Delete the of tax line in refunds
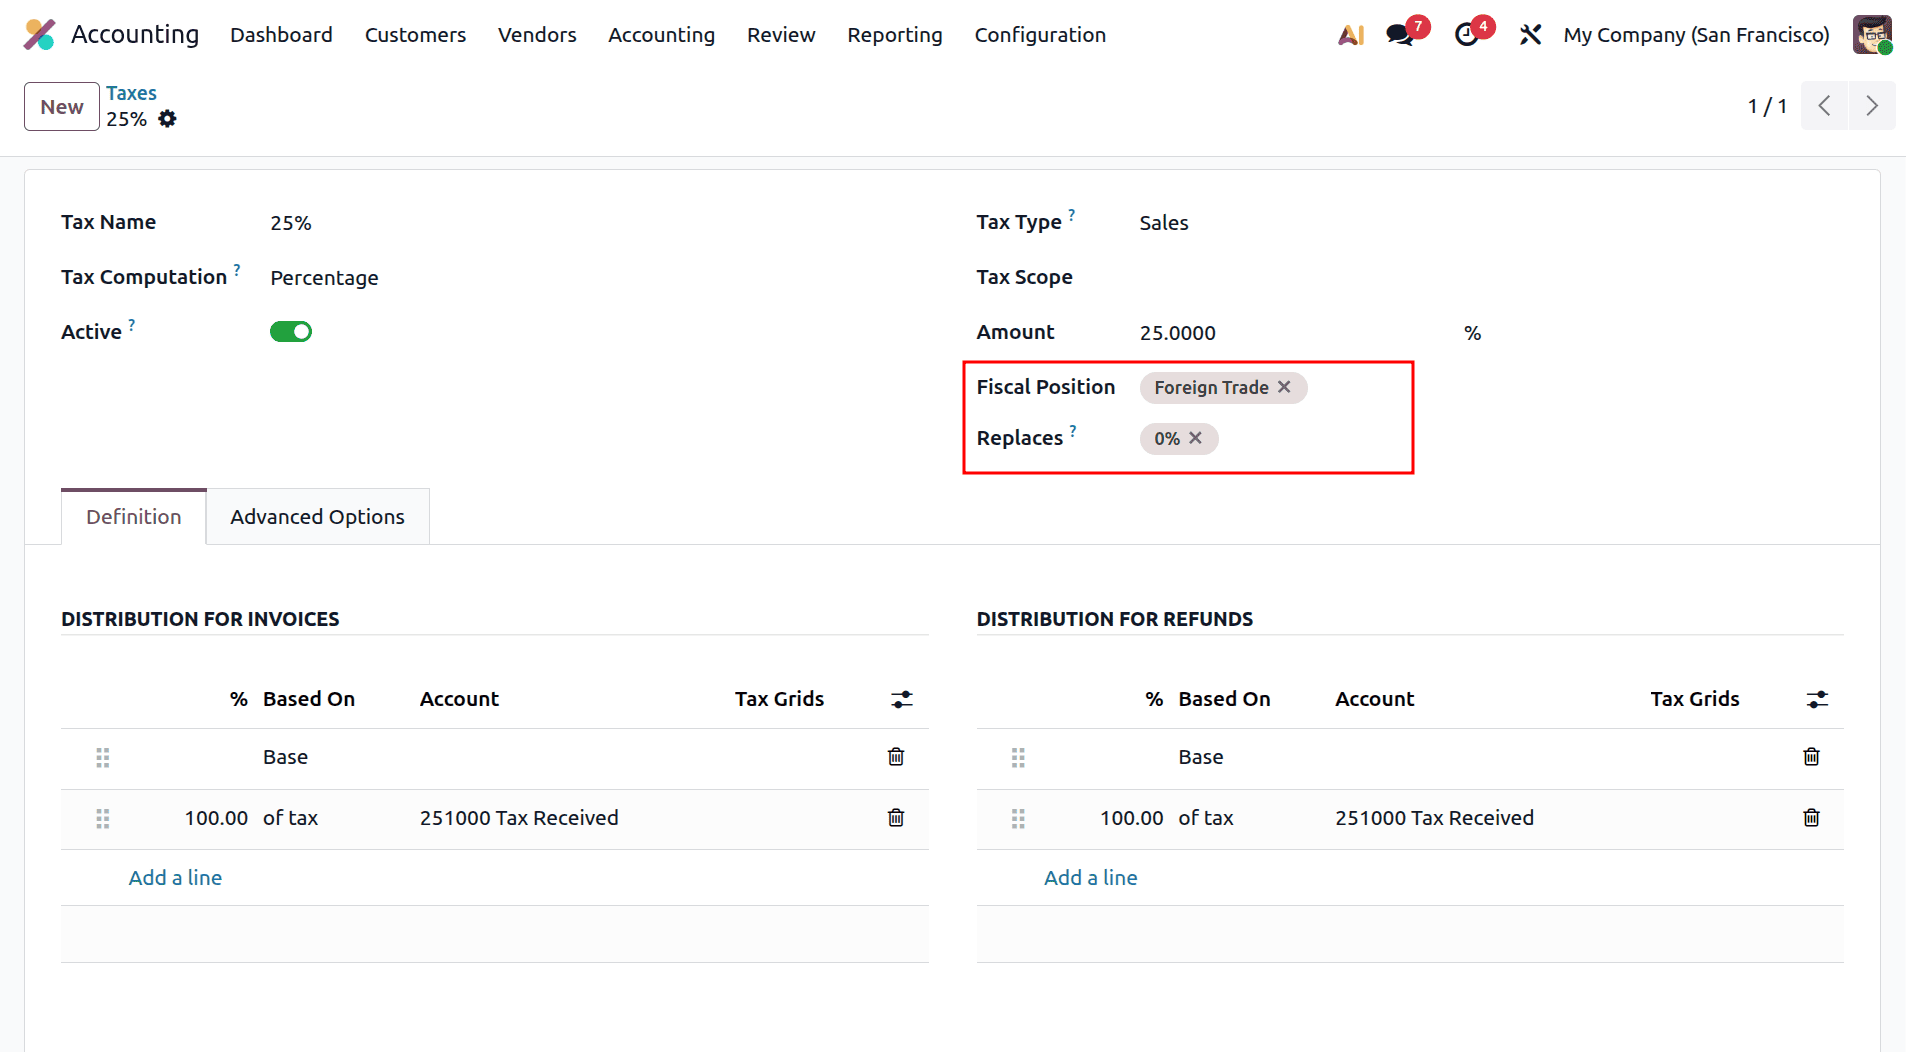The width and height of the screenshot is (1906, 1052). click(1811, 818)
